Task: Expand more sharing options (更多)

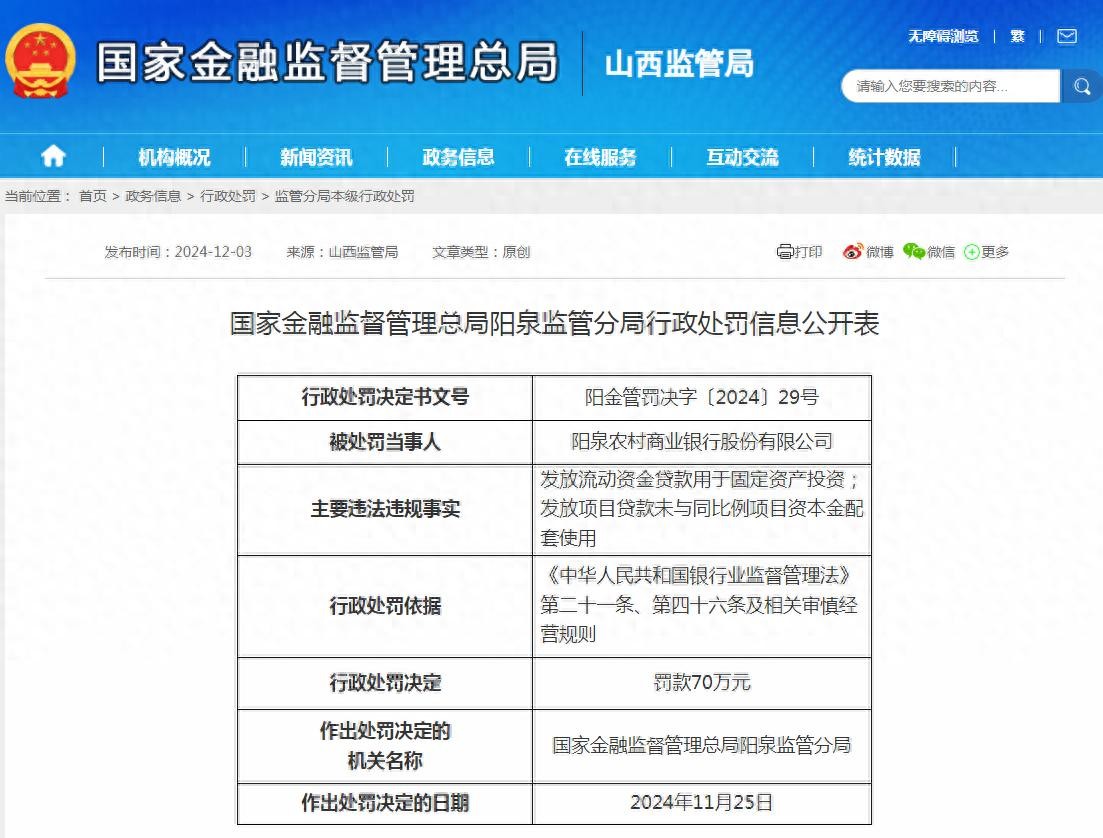Action: 986,252
